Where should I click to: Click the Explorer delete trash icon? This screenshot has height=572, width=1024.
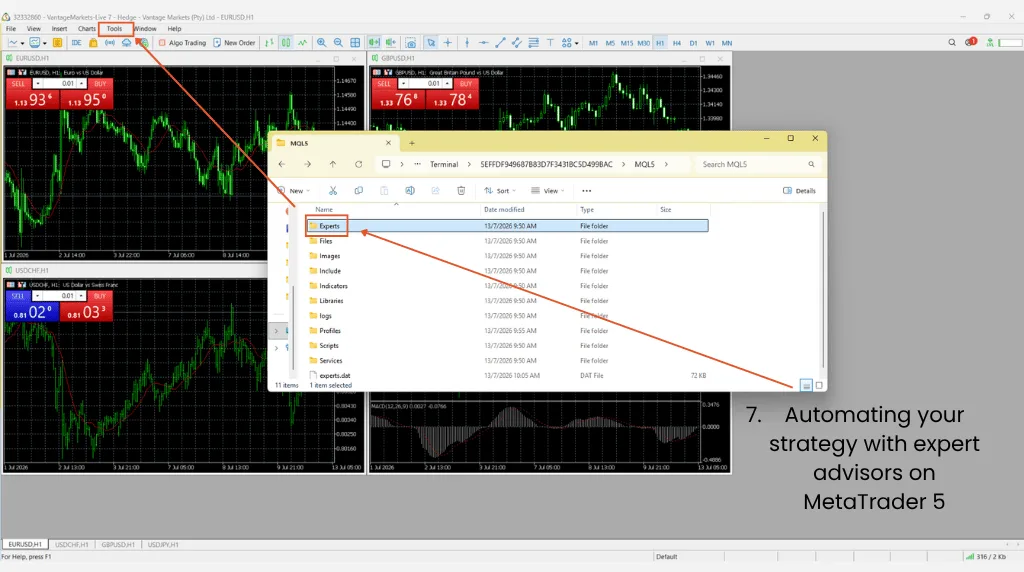click(x=461, y=191)
